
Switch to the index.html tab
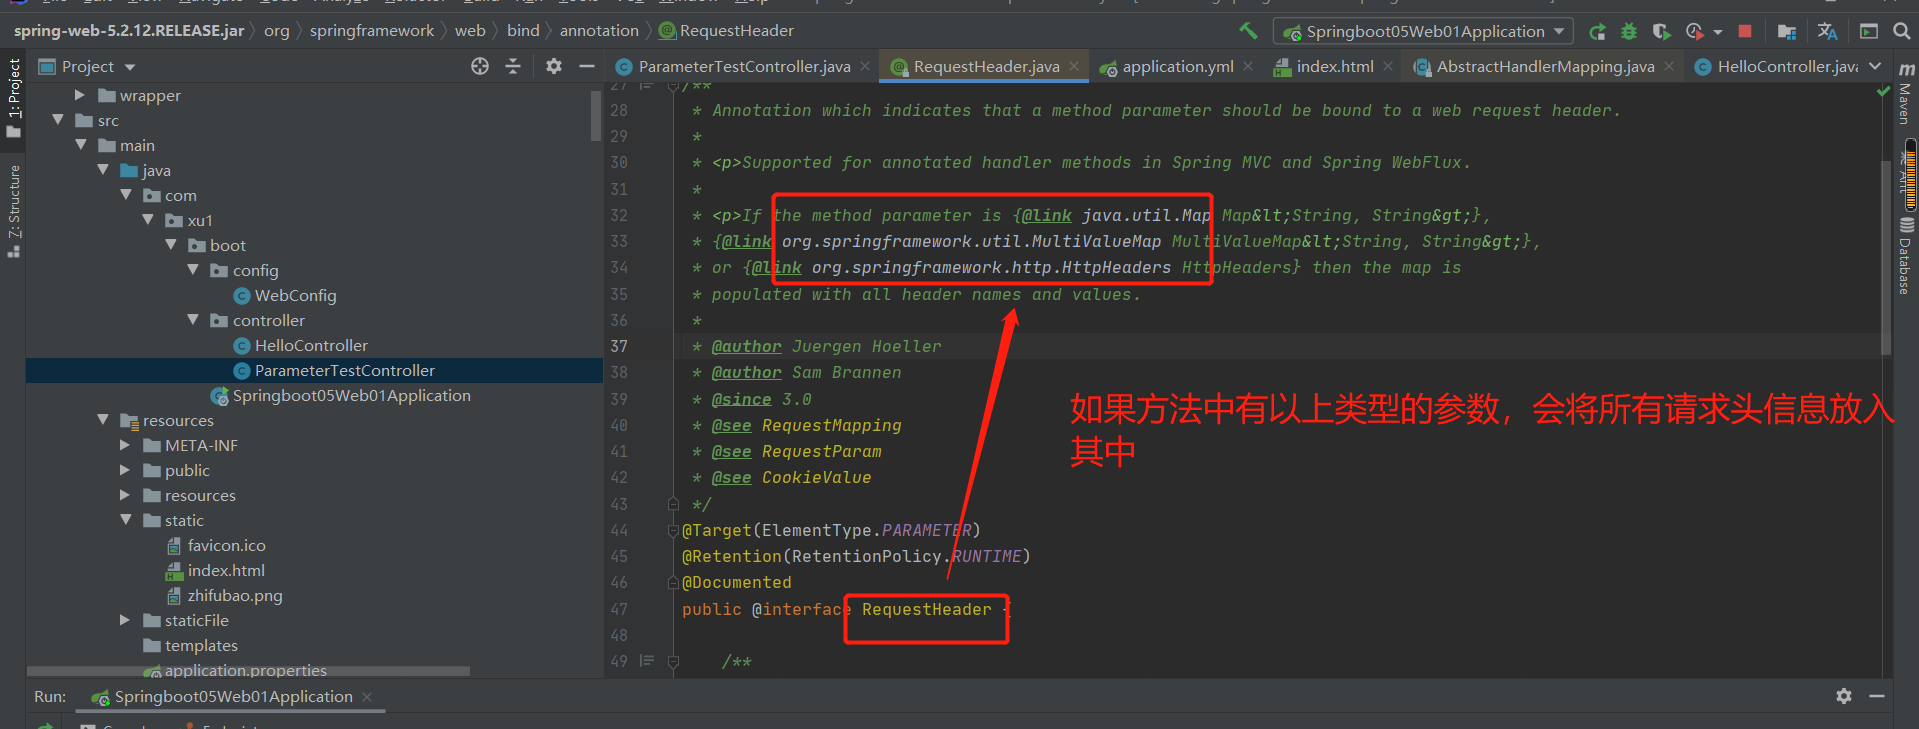(x=1335, y=66)
